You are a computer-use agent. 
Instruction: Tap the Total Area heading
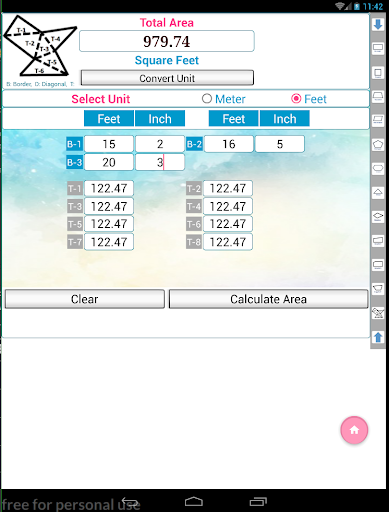[x=167, y=23]
